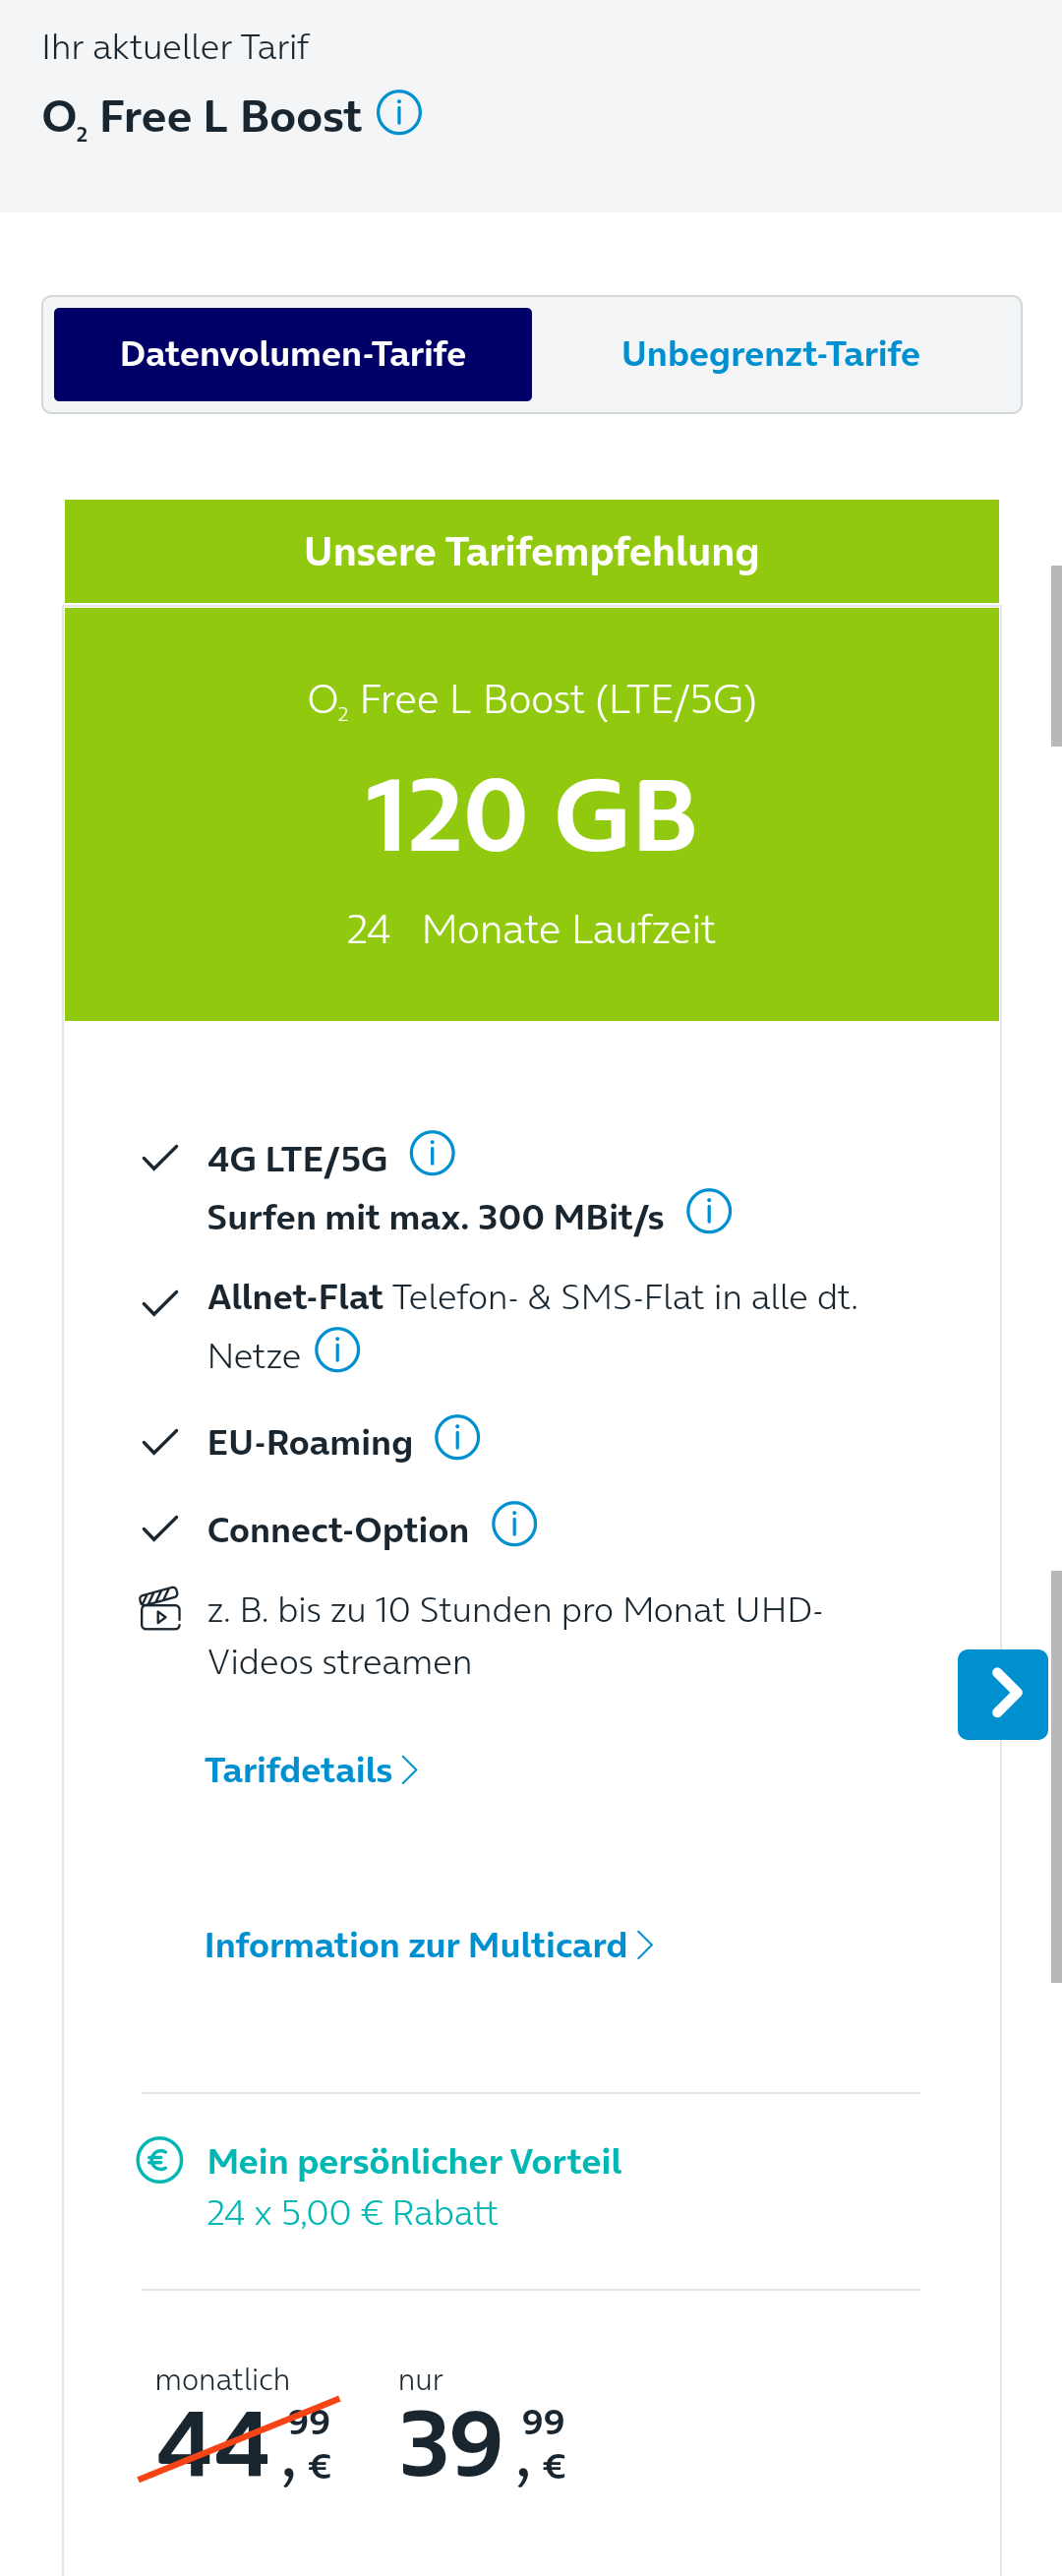Screen dimensions: 1062x2576
Task: Tap the green 120 GB tariff banner
Action: [x=532, y=814]
